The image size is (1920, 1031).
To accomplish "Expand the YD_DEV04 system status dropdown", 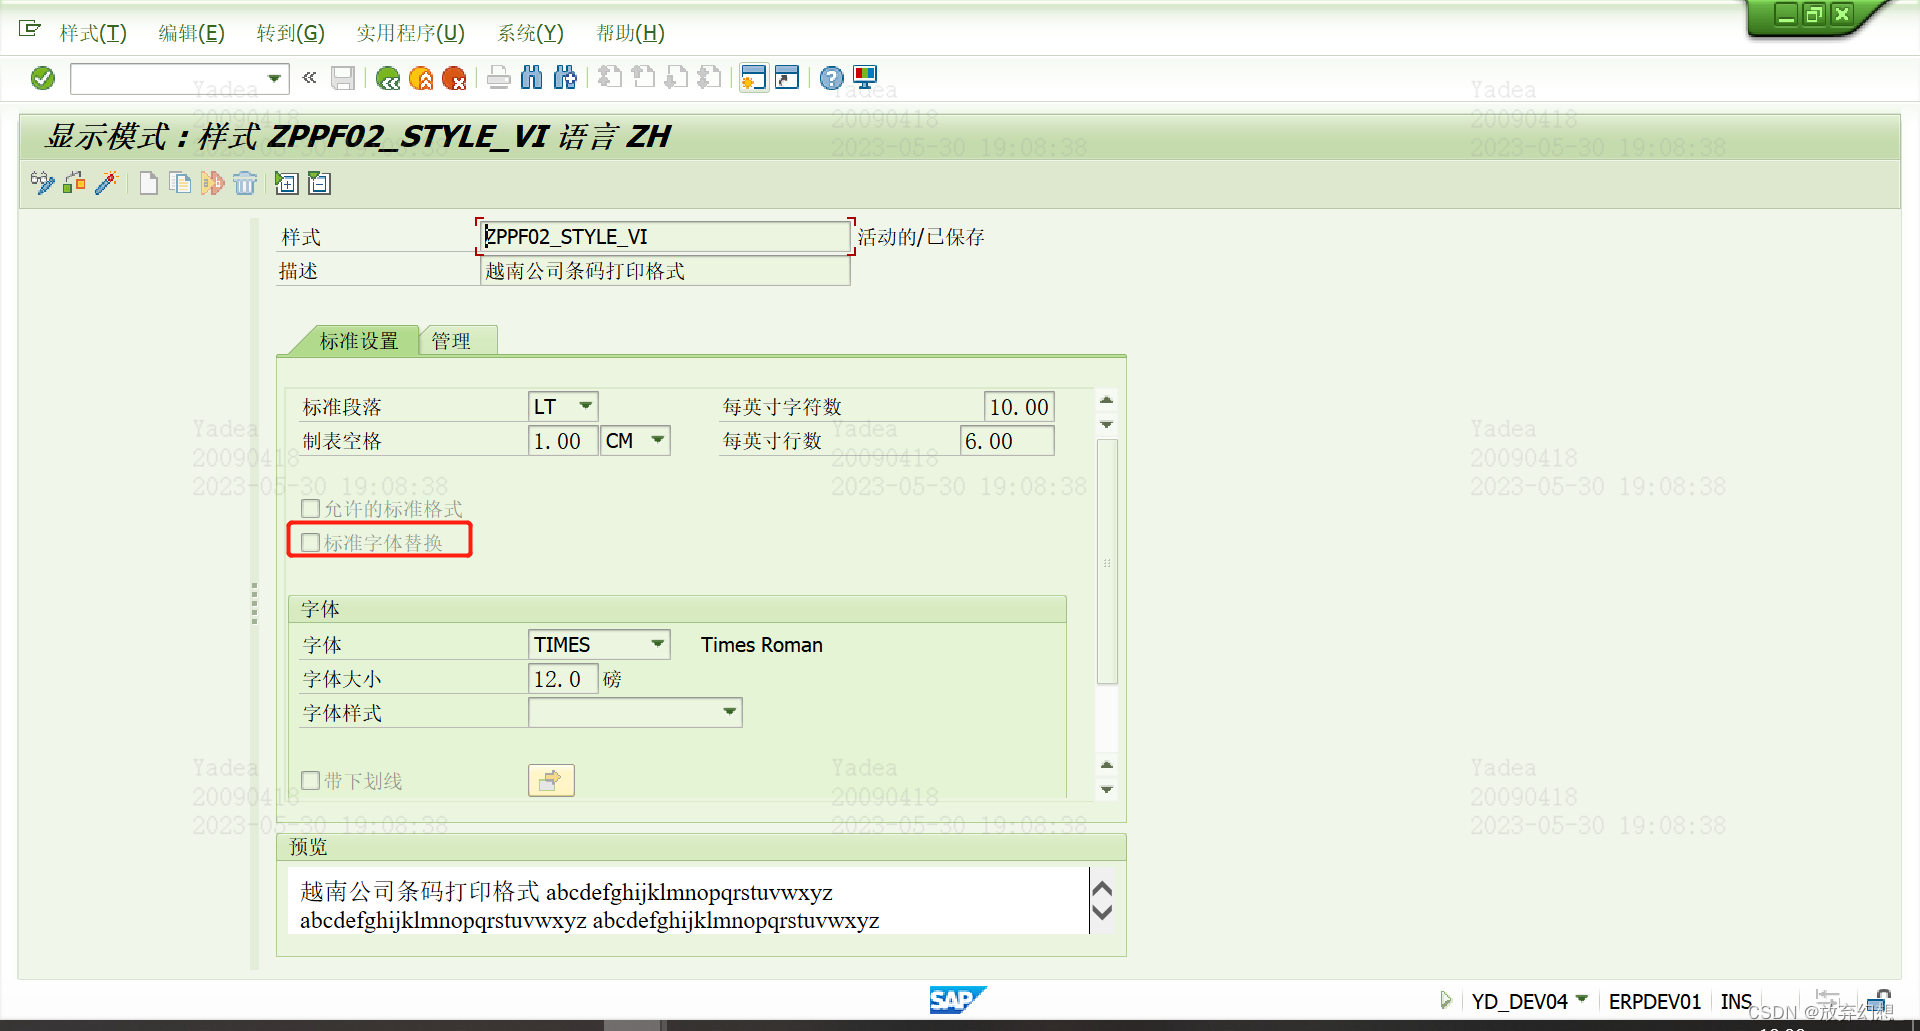I will click(x=1582, y=999).
